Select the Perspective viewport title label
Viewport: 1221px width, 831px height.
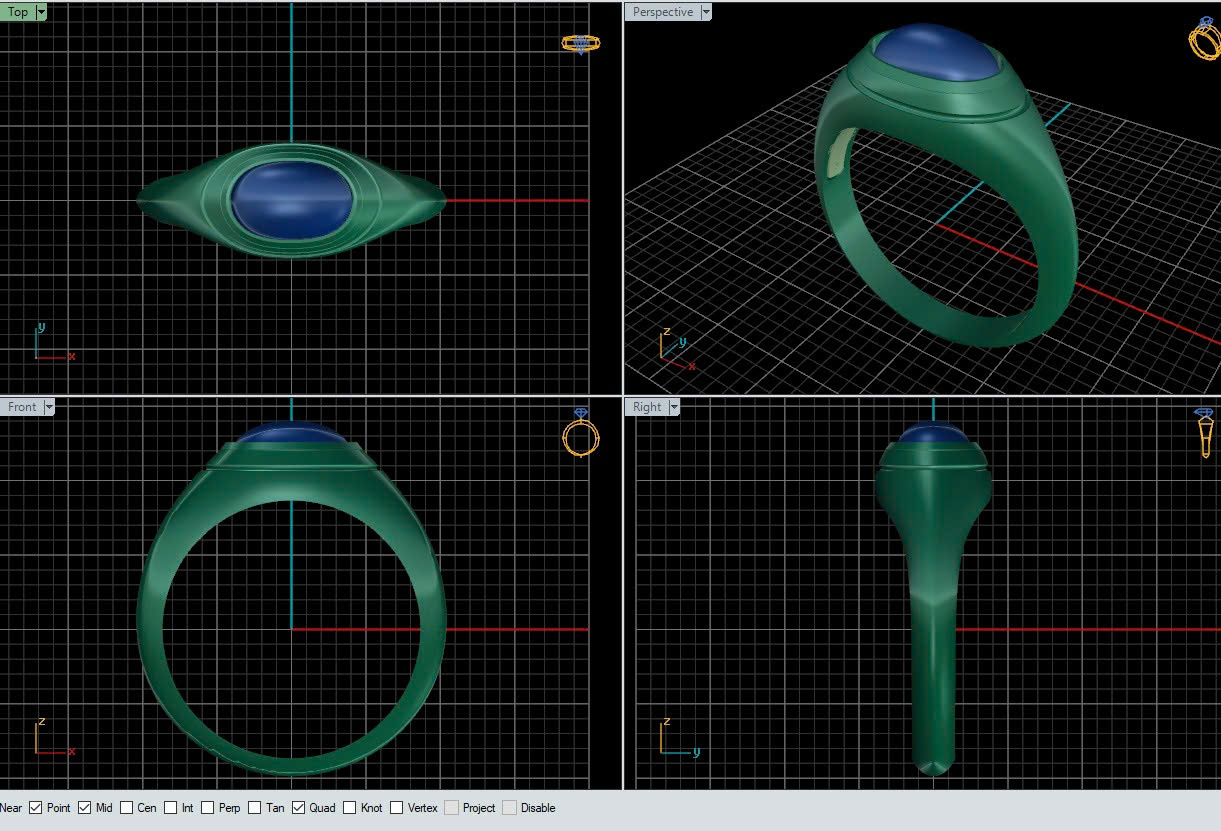pos(662,12)
